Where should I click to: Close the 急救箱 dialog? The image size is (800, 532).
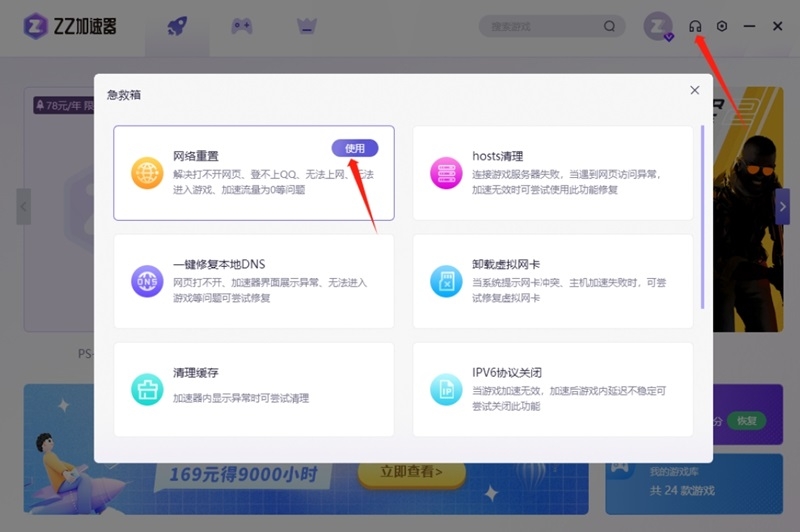tap(695, 90)
